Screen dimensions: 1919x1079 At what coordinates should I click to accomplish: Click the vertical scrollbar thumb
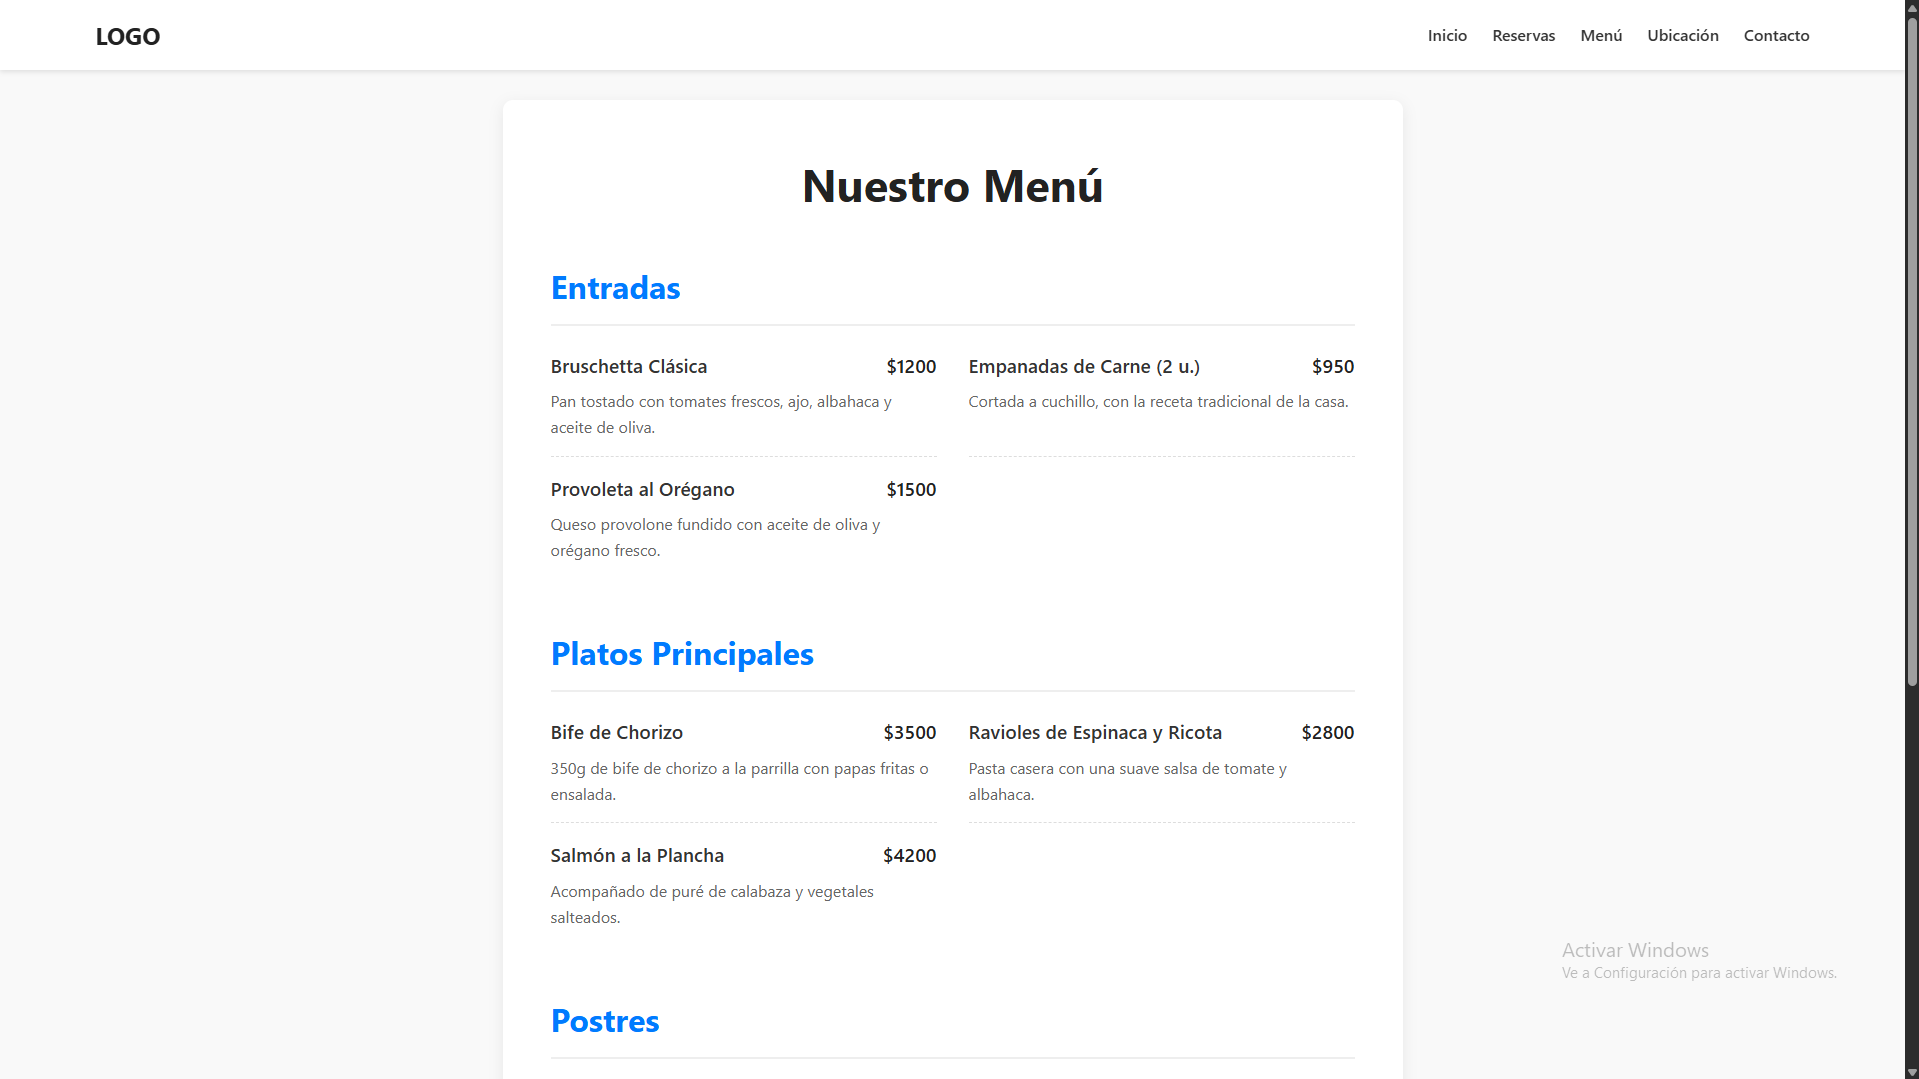[x=1911, y=350]
